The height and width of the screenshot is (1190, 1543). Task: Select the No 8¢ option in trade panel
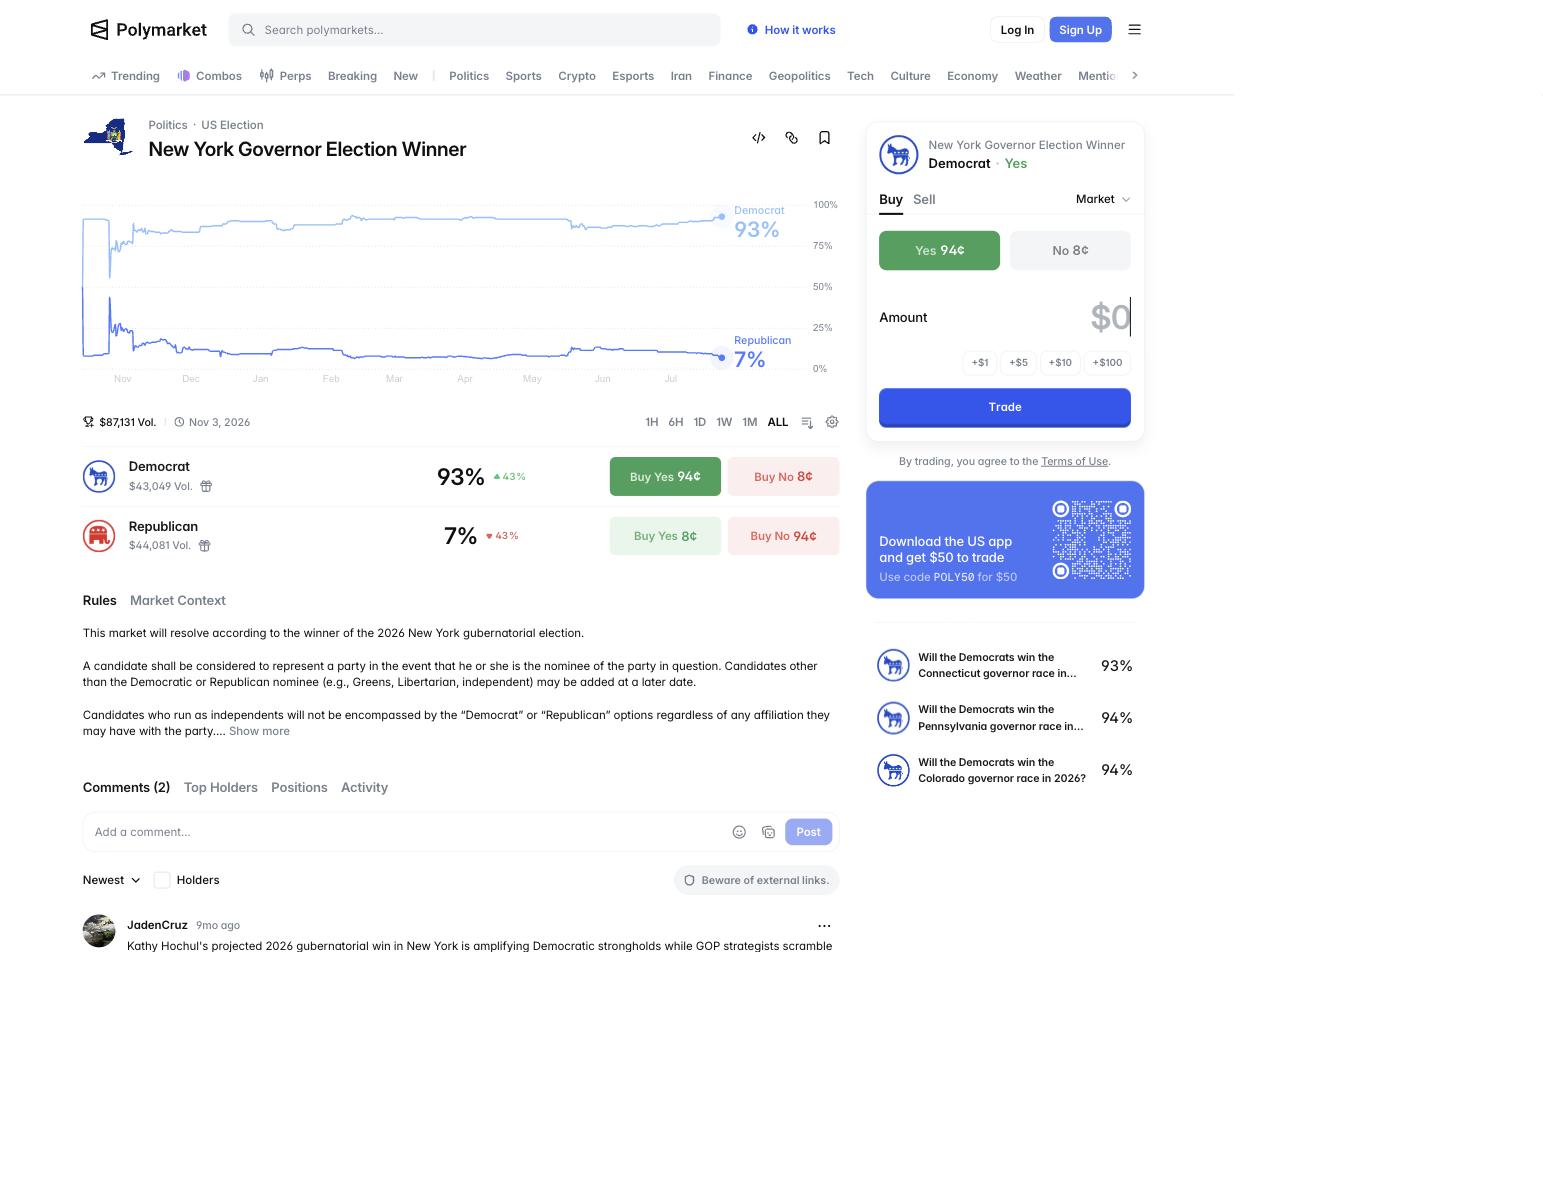(x=1070, y=251)
